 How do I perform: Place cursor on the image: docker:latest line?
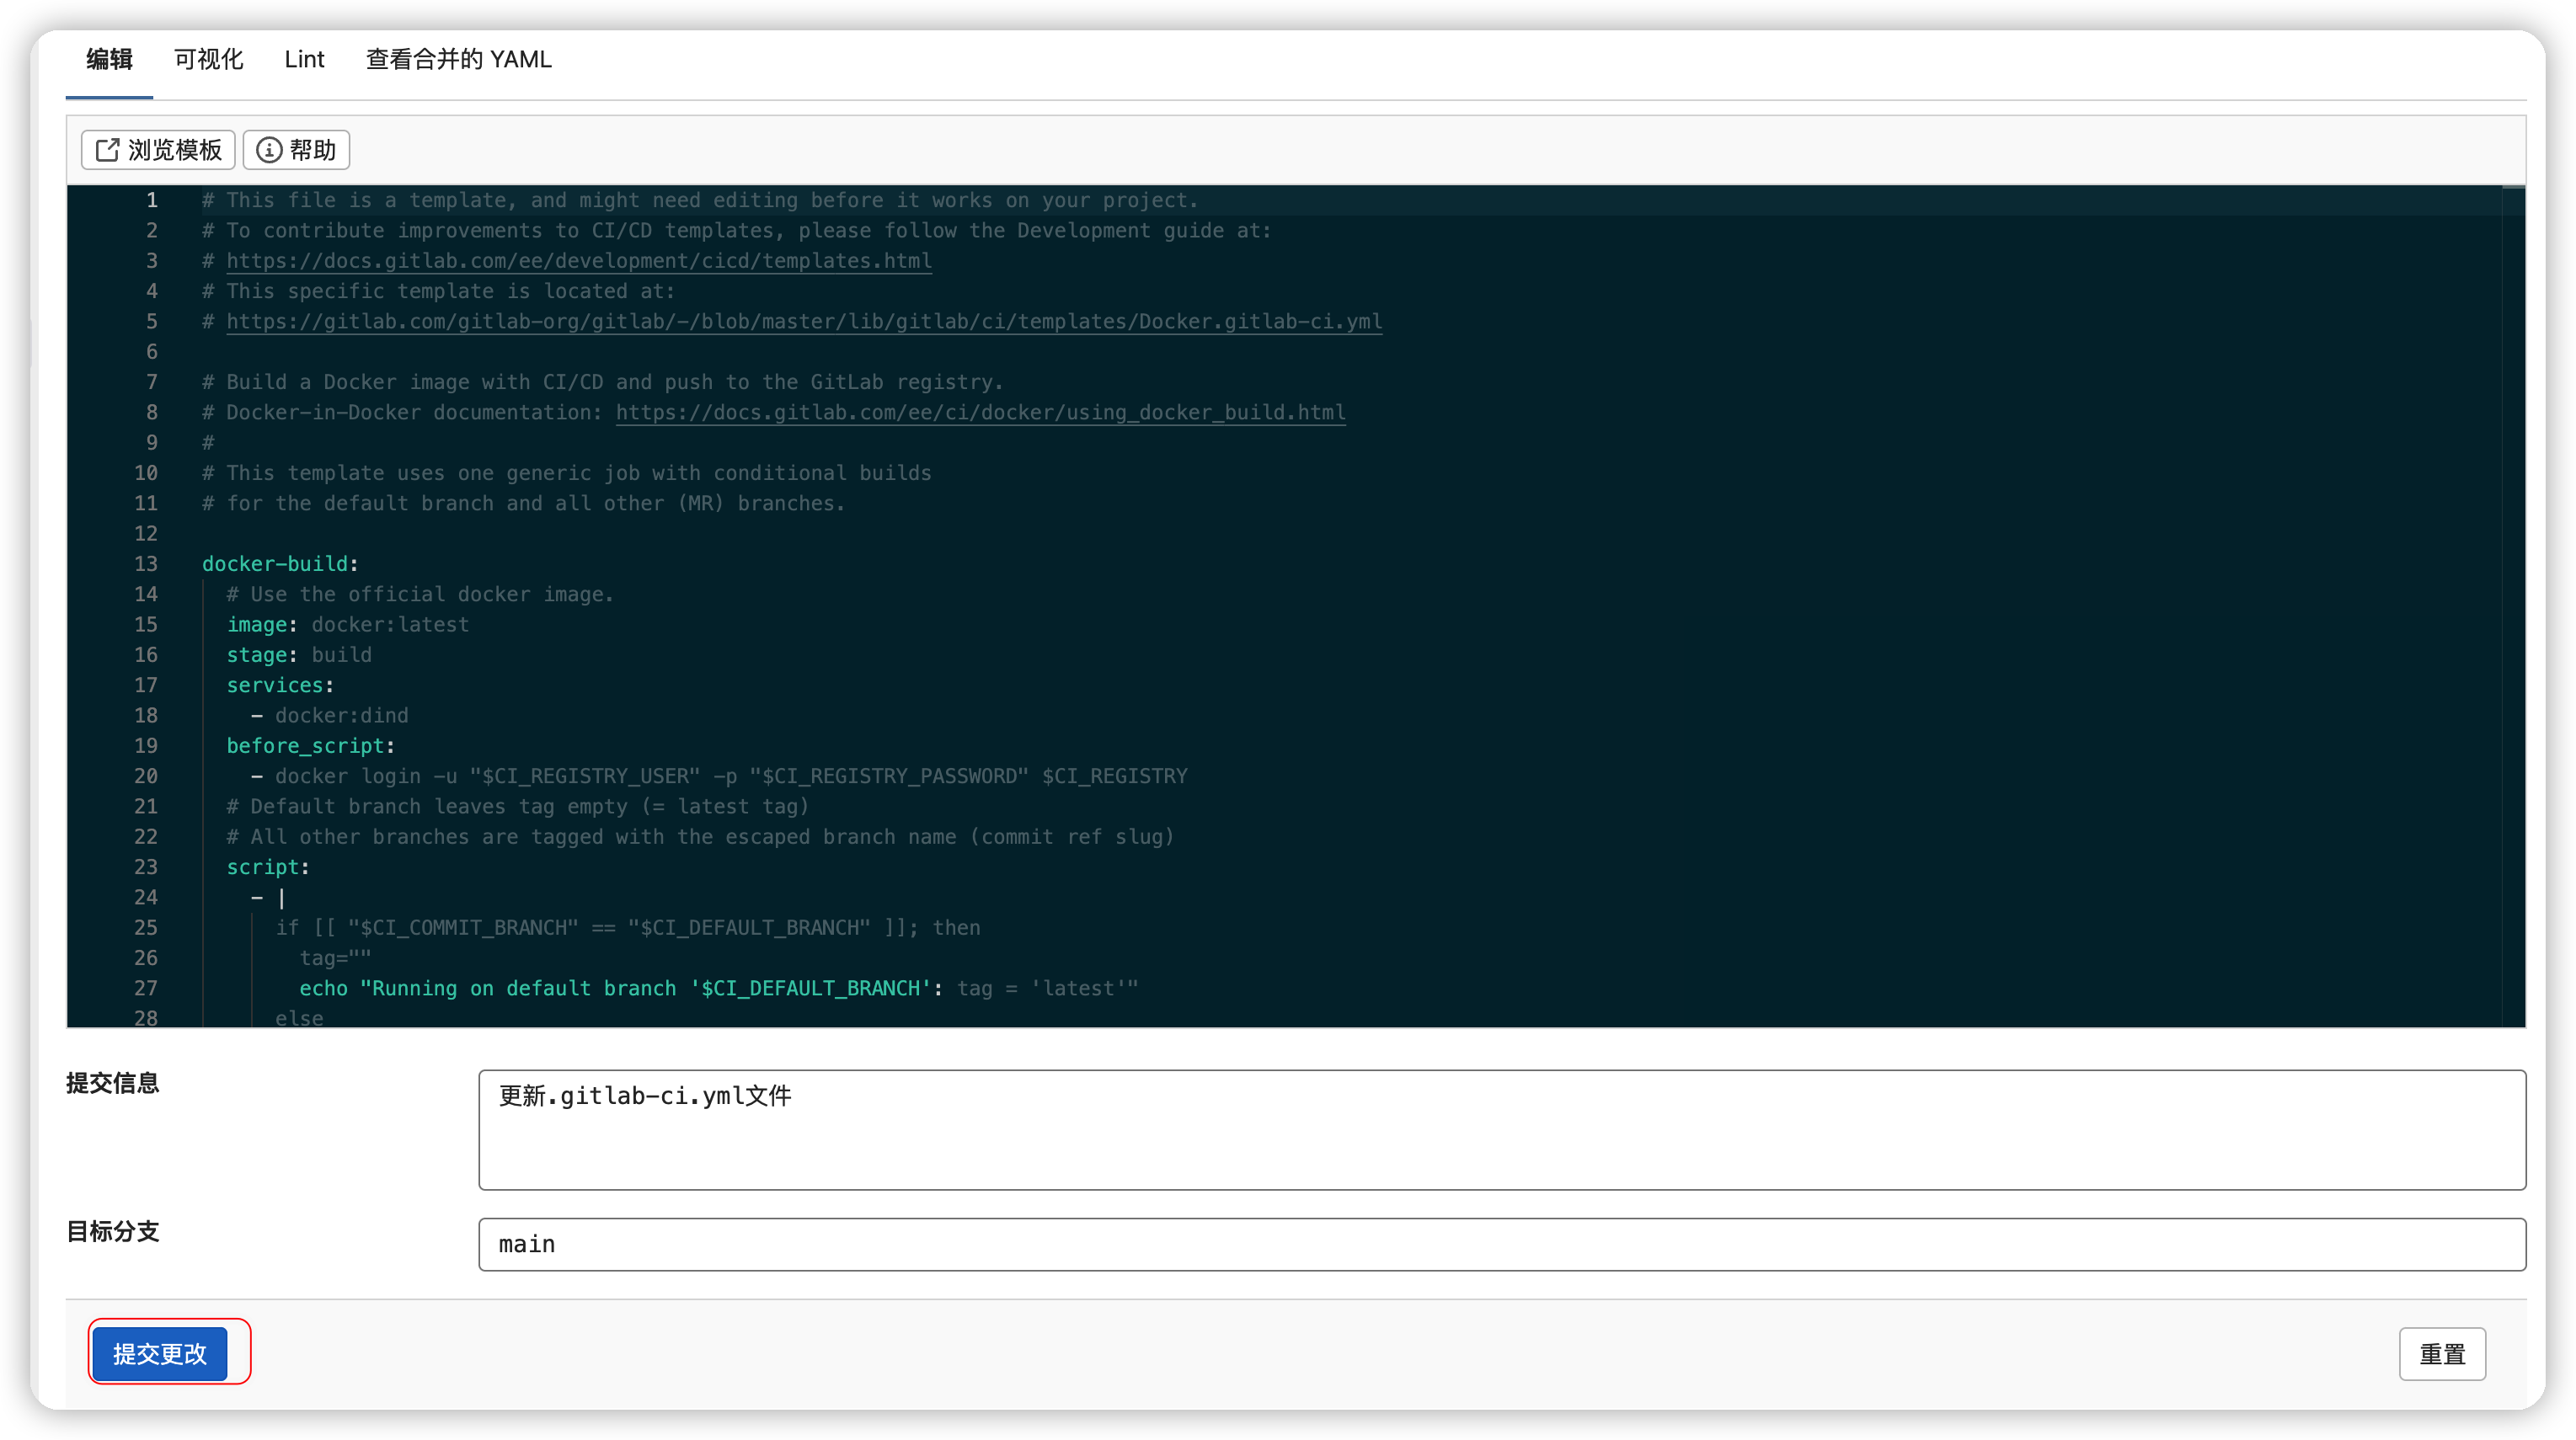pos(347,625)
